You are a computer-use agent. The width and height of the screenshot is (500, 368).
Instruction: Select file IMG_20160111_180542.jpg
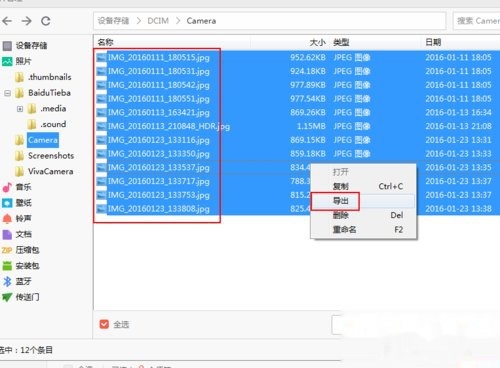[159, 85]
